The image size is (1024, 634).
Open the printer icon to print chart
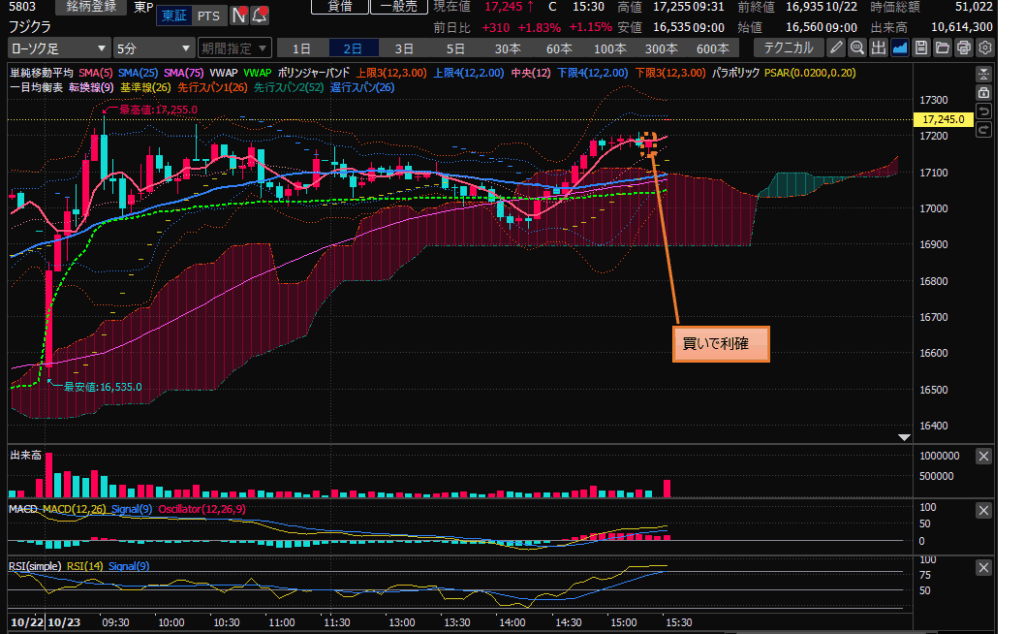964,47
